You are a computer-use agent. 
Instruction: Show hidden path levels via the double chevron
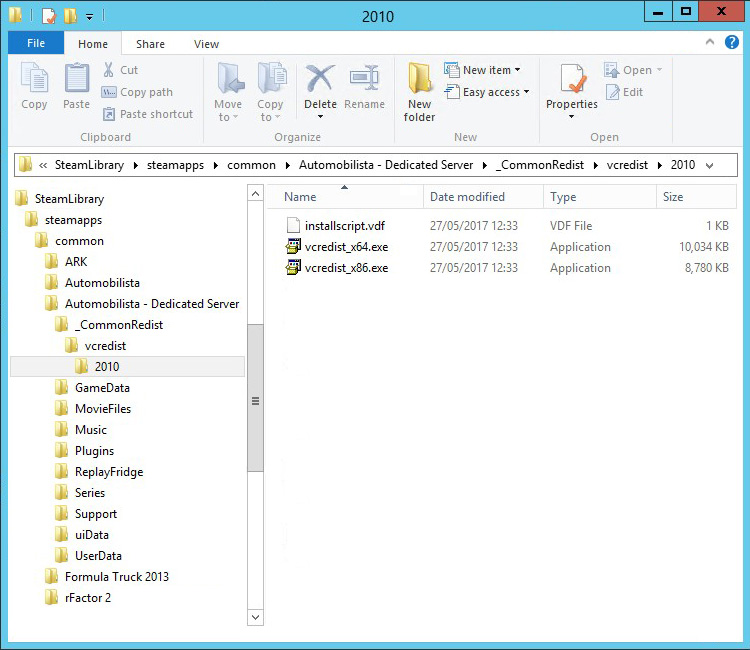(43, 165)
